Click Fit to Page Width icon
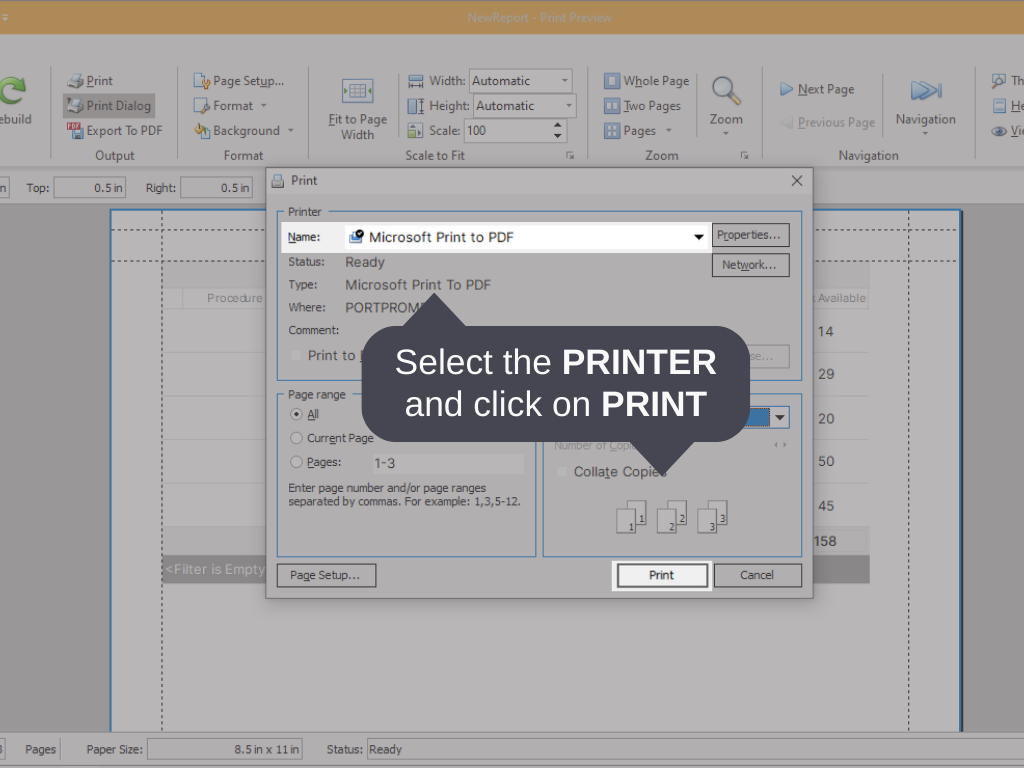The height and width of the screenshot is (768, 1024). pyautogui.click(x=357, y=91)
